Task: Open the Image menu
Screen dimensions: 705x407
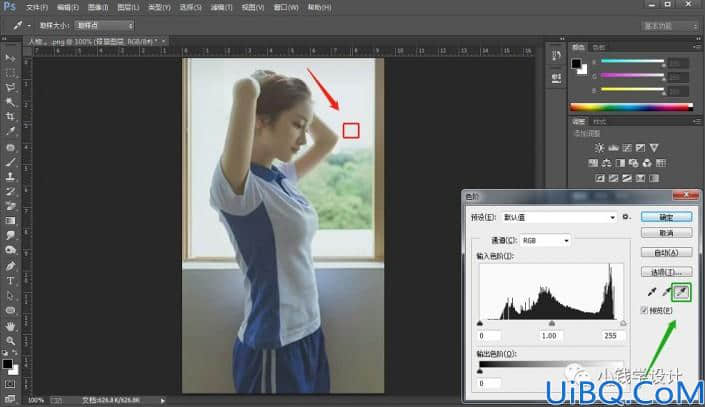Action: click(x=98, y=7)
